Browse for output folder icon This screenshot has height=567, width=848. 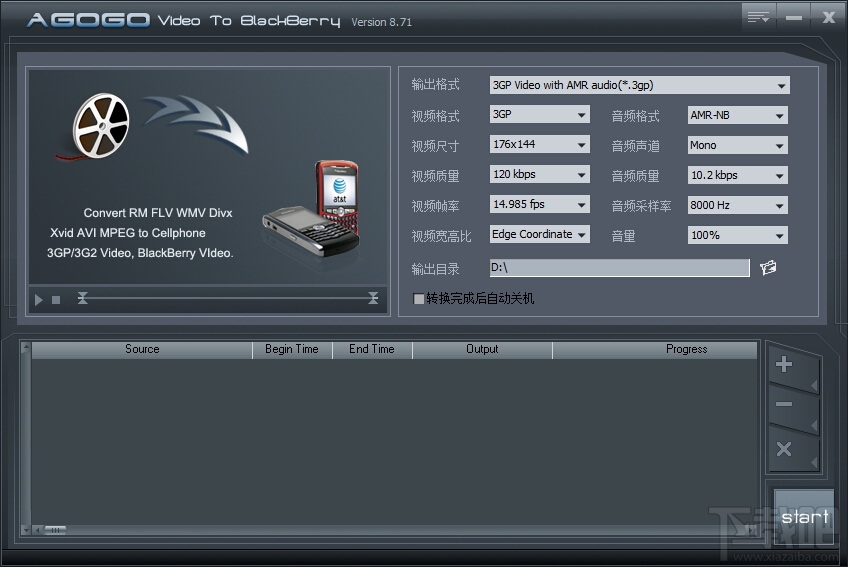coord(768,267)
